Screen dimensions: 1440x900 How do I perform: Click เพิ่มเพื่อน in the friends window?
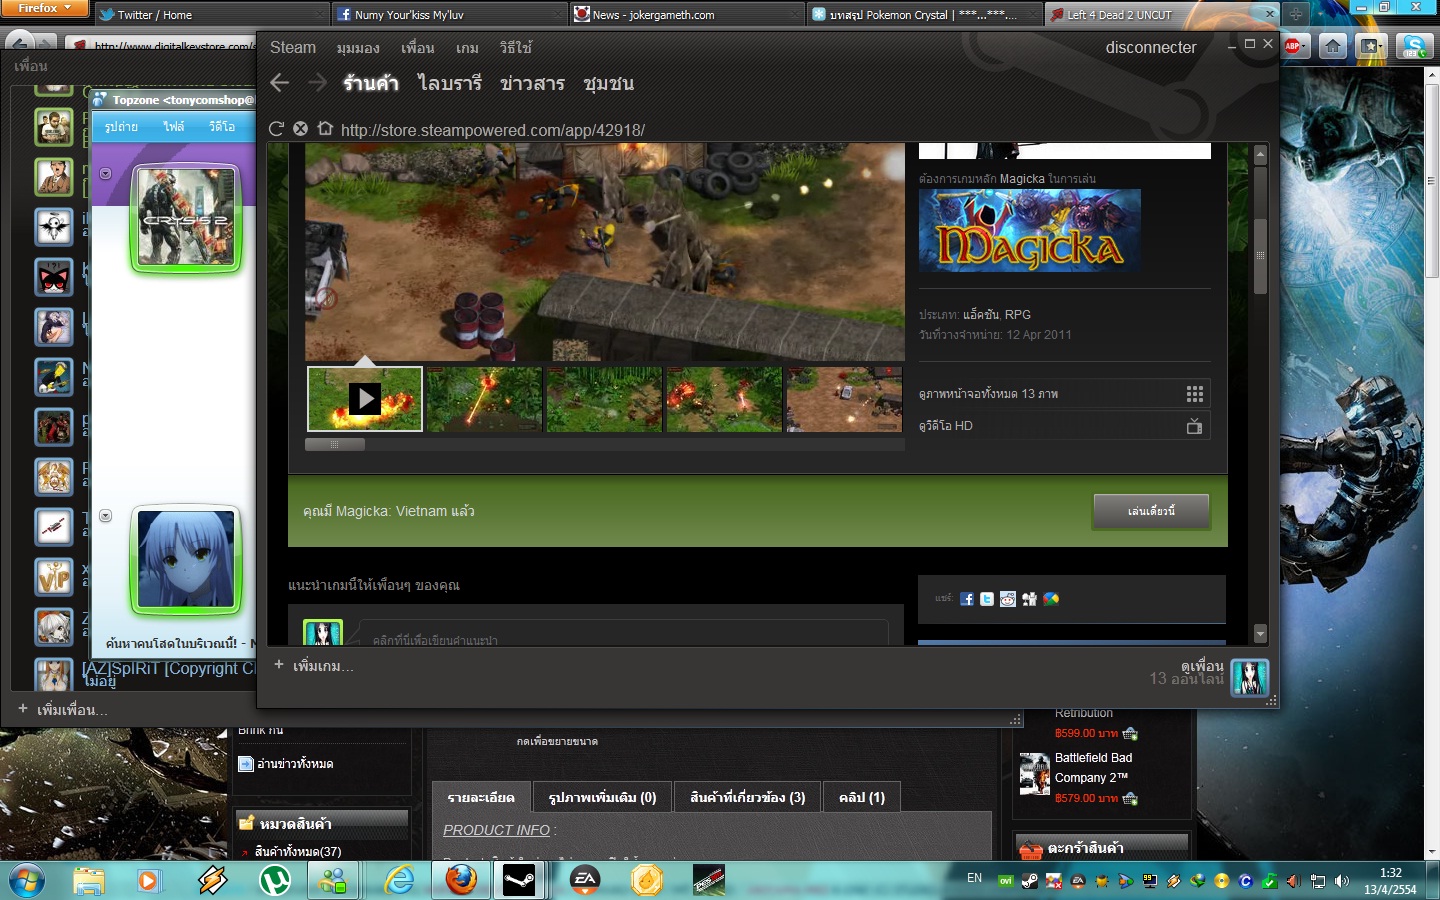(x=62, y=710)
